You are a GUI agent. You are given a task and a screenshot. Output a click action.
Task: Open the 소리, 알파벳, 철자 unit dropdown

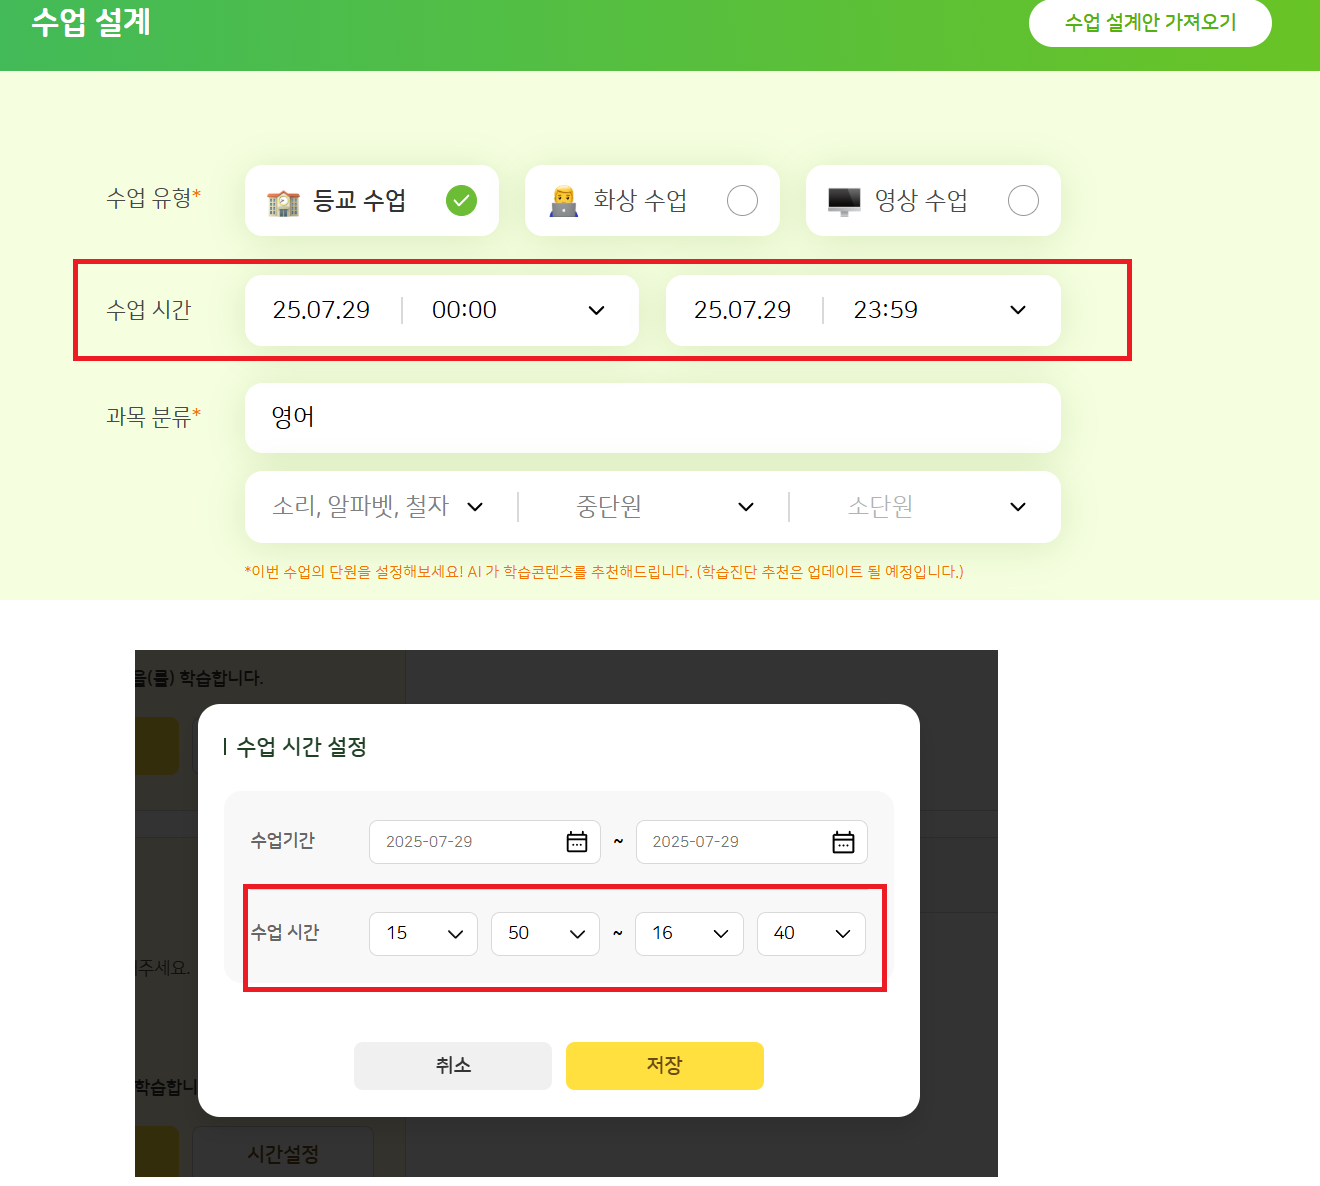pyautogui.click(x=379, y=507)
